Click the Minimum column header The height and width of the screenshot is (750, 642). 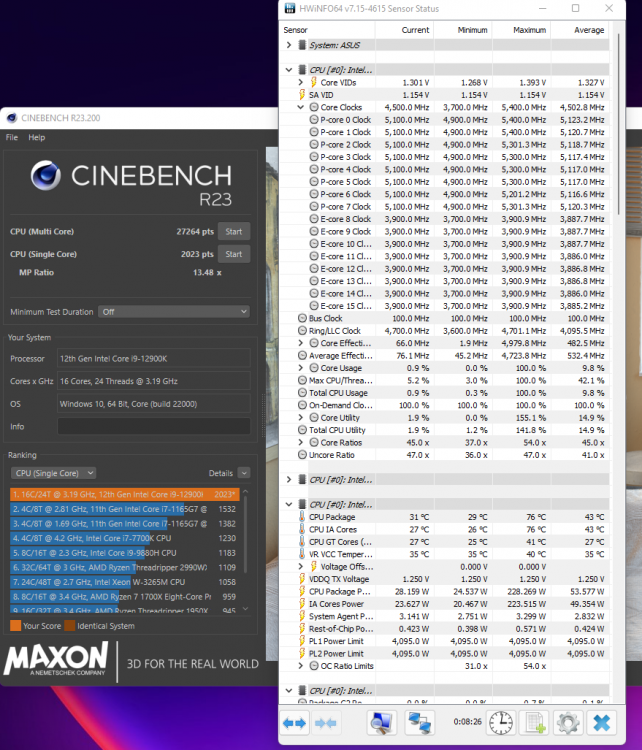pyautogui.click(x=472, y=30)
